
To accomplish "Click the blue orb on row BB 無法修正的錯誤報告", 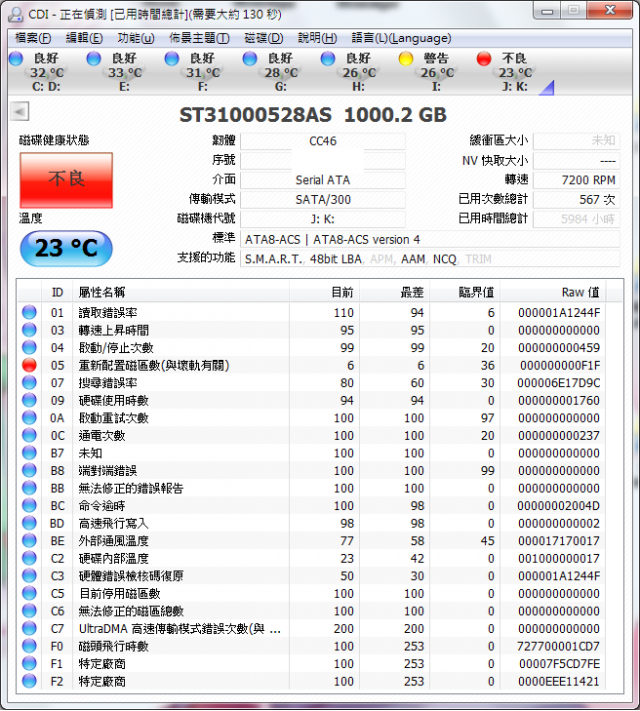I will click(29, 488).
